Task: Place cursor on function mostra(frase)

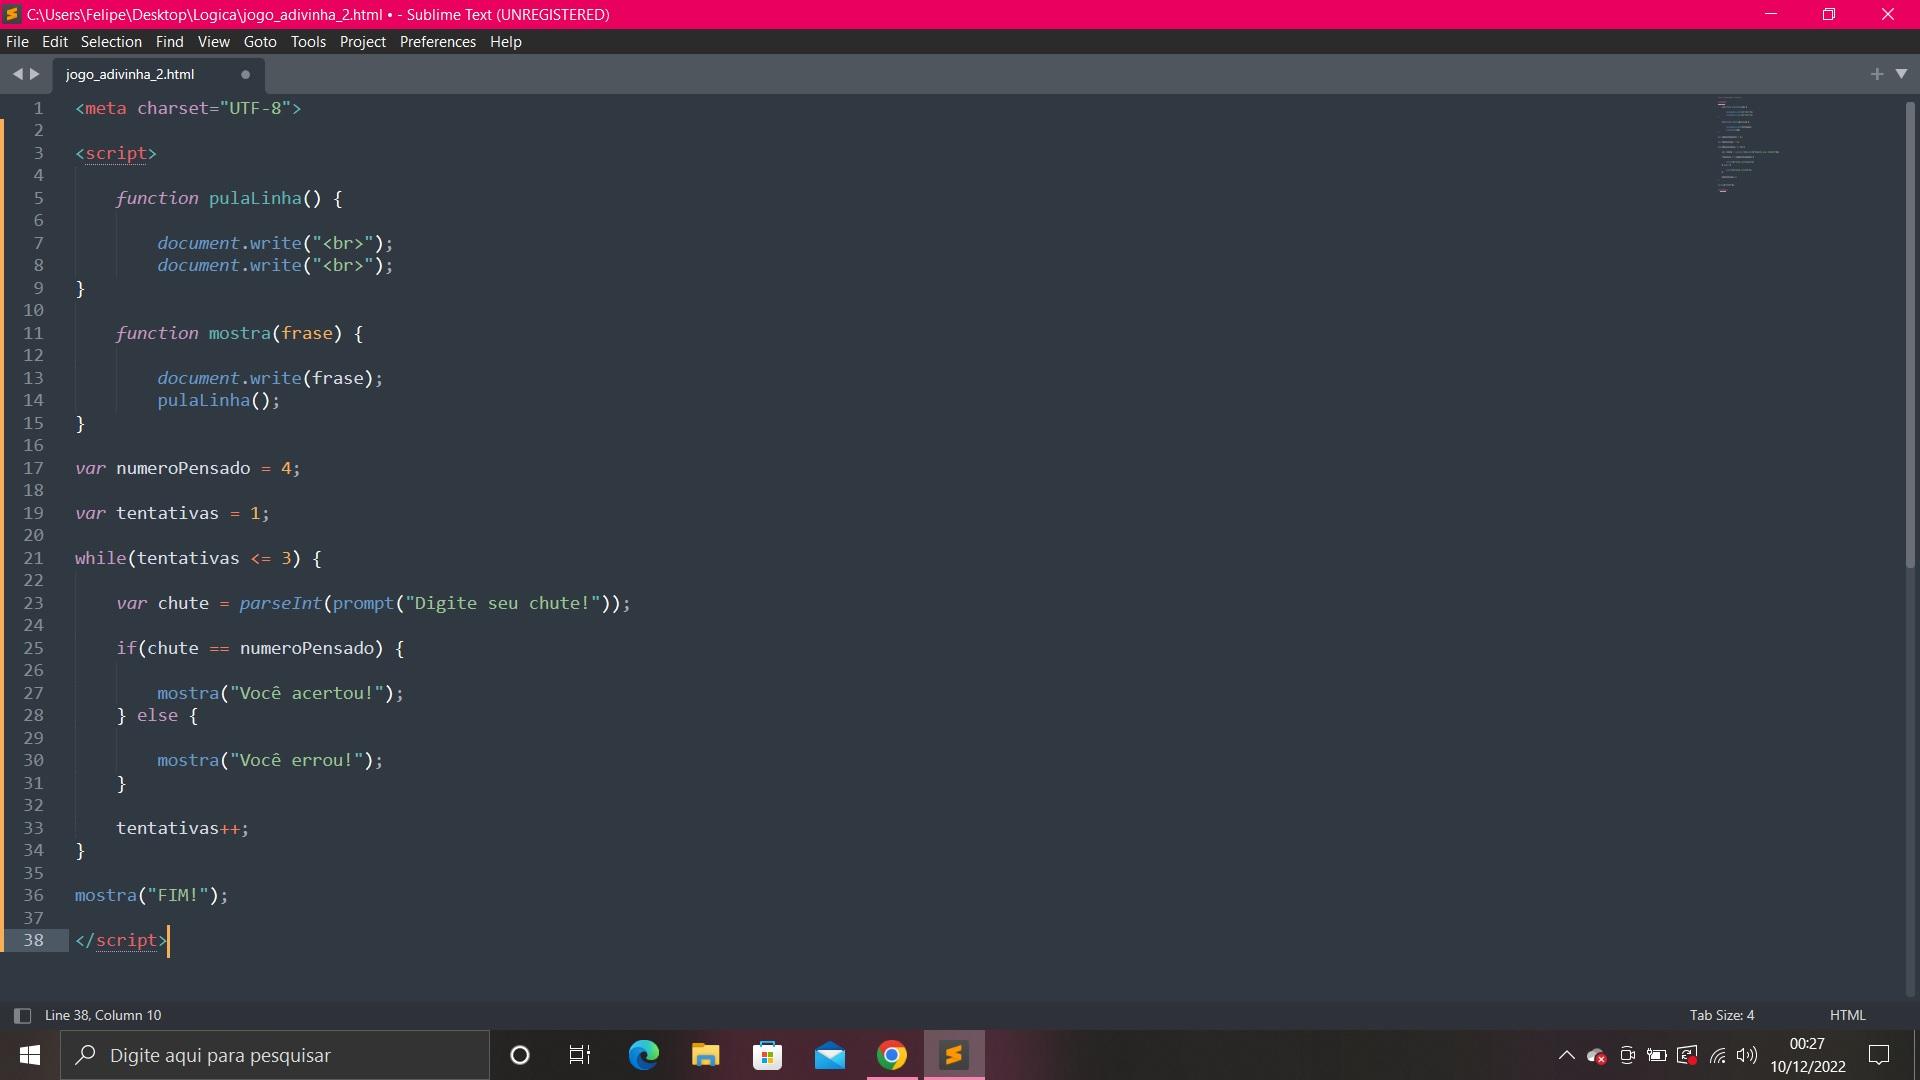Action: pyautogui.click(x=239, y=333)
